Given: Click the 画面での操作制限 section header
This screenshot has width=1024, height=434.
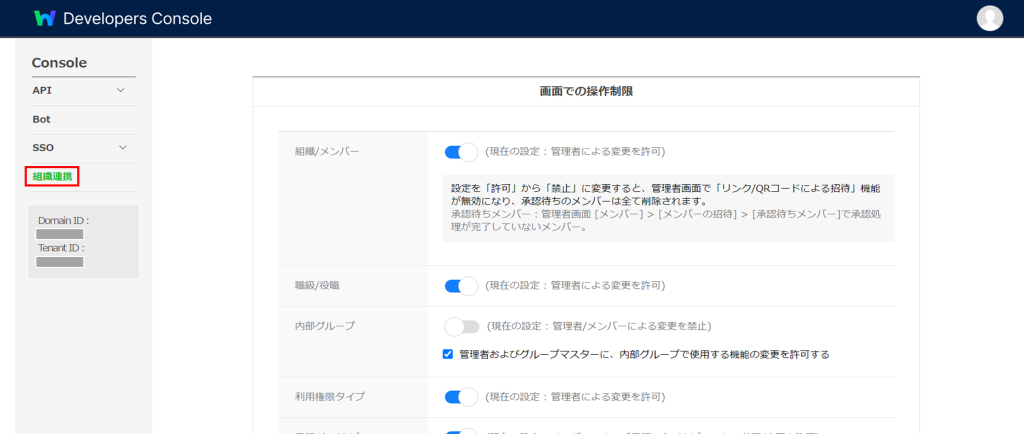Looking at the screenshot, I should point(585,91).
